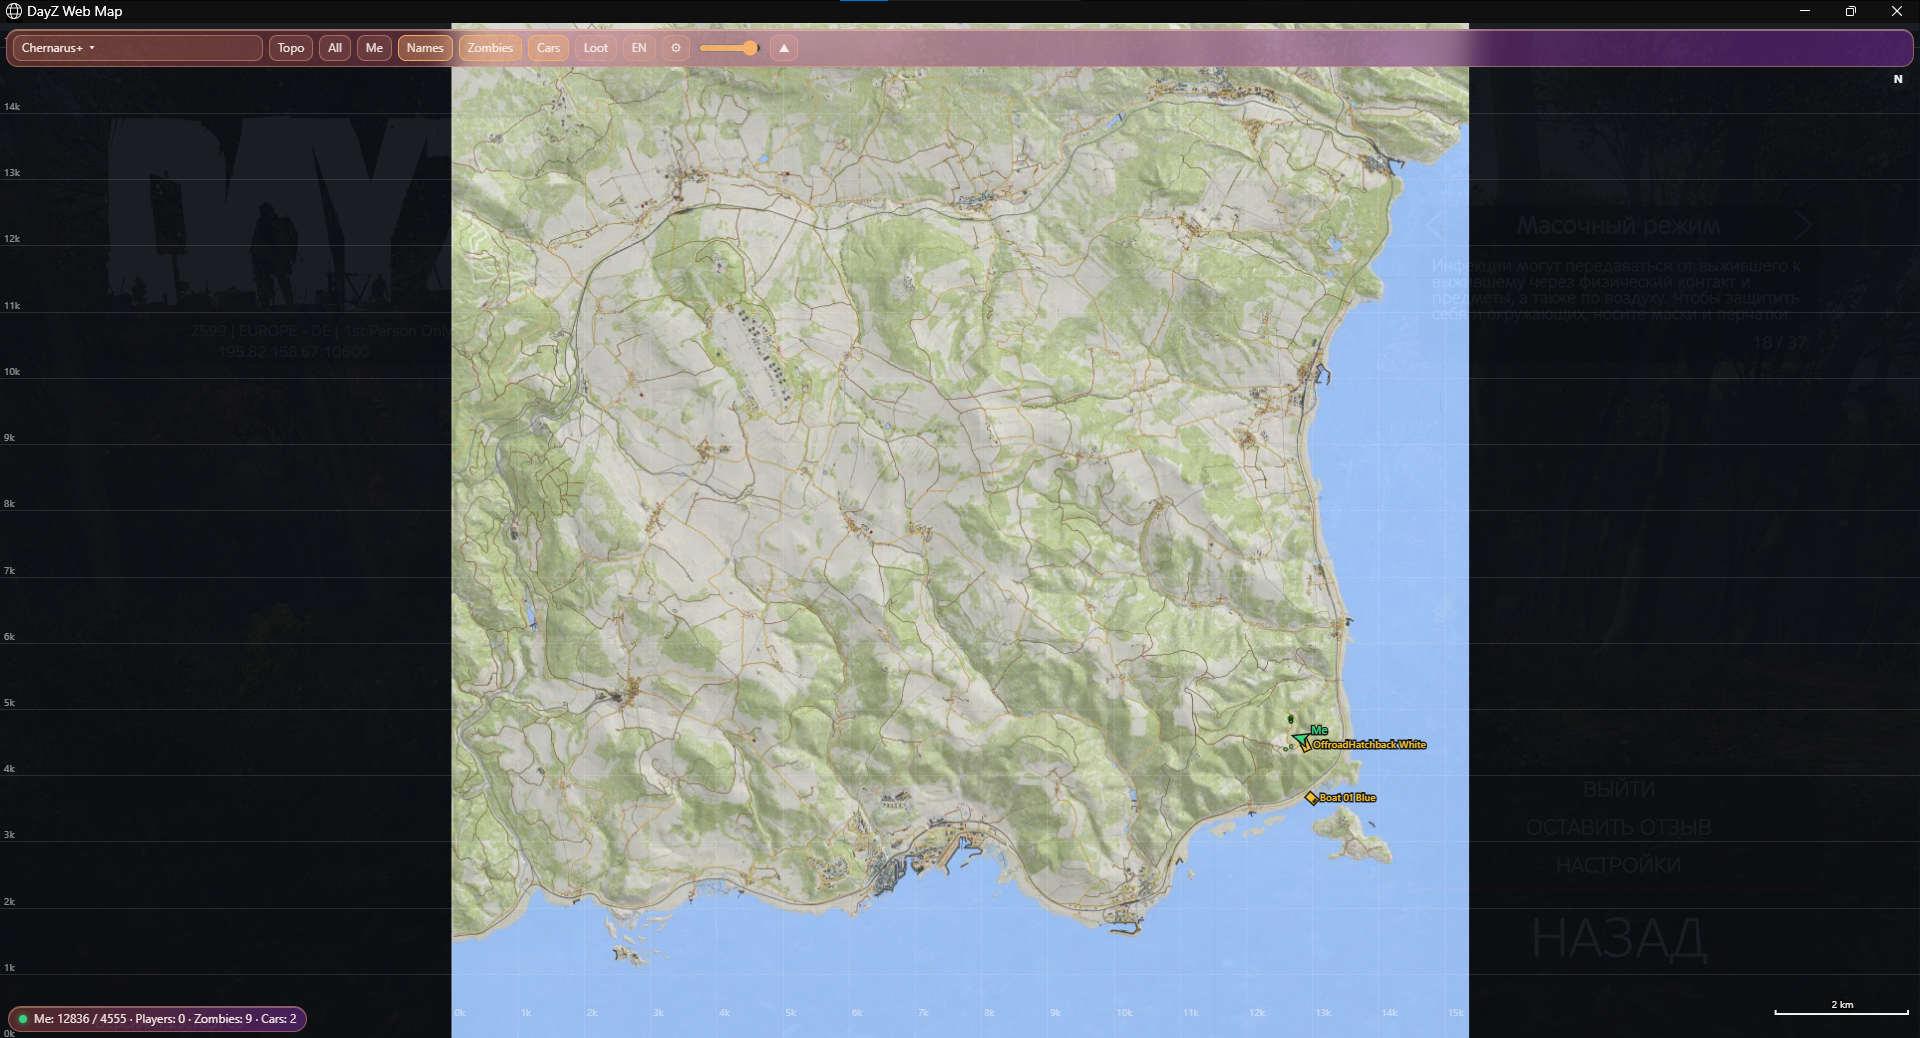The image size is (1920, 1038).
Task: Minimize the DayZ Web Map window
Action: pyautogui.click(x=1805, y=11)
